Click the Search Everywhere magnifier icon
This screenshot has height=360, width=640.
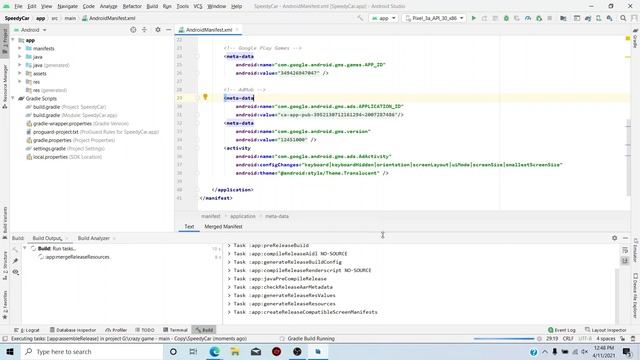pos(623,18)
